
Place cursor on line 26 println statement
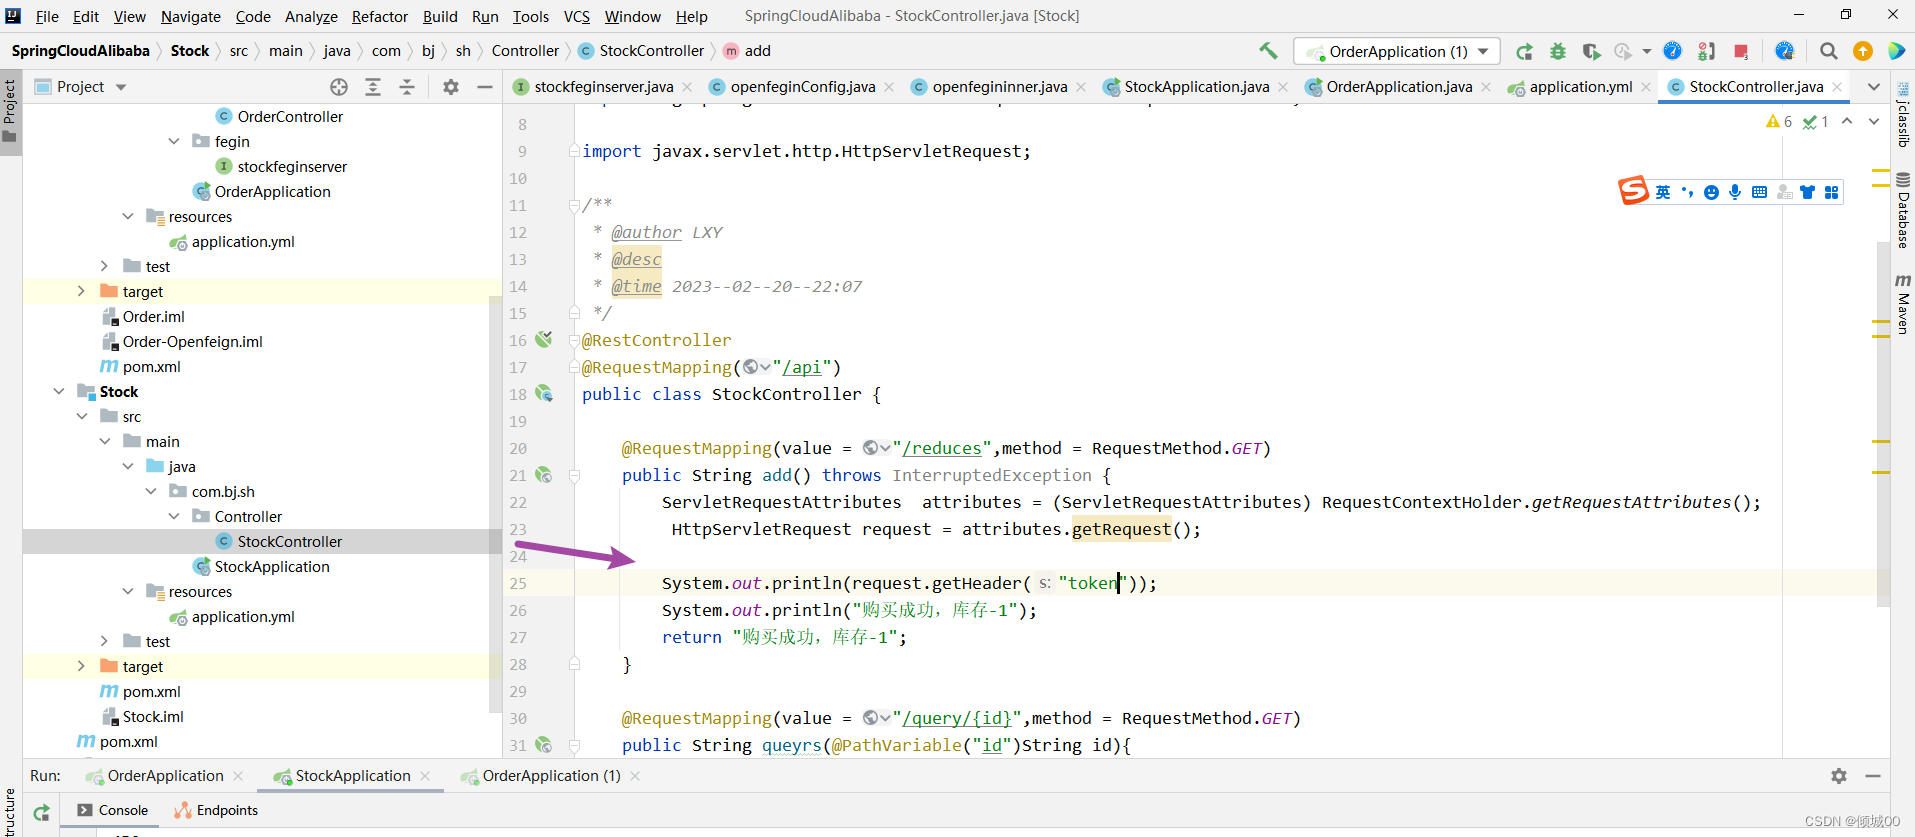(x=849, y=610)
